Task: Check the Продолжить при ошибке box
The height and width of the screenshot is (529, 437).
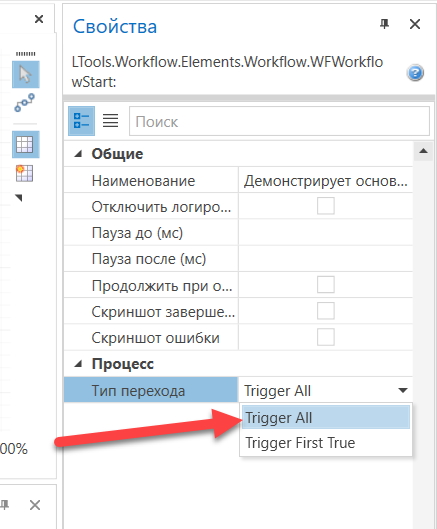Action: click(x=326, y=285)
